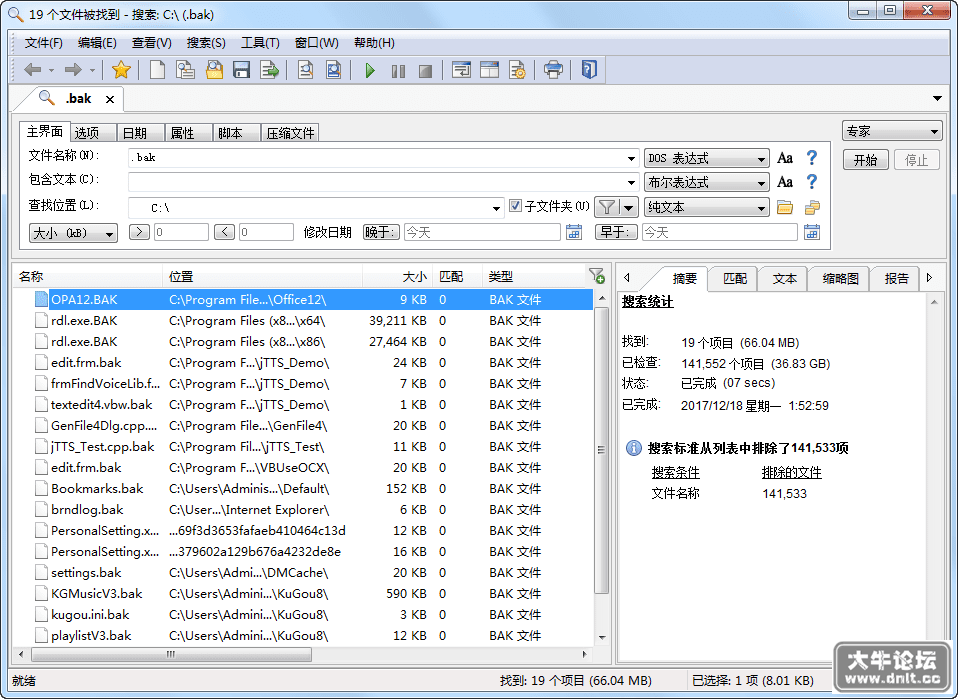Open the 纯文本 dropdown
This screenshot has height=699, width=958.
click(707, 208)
